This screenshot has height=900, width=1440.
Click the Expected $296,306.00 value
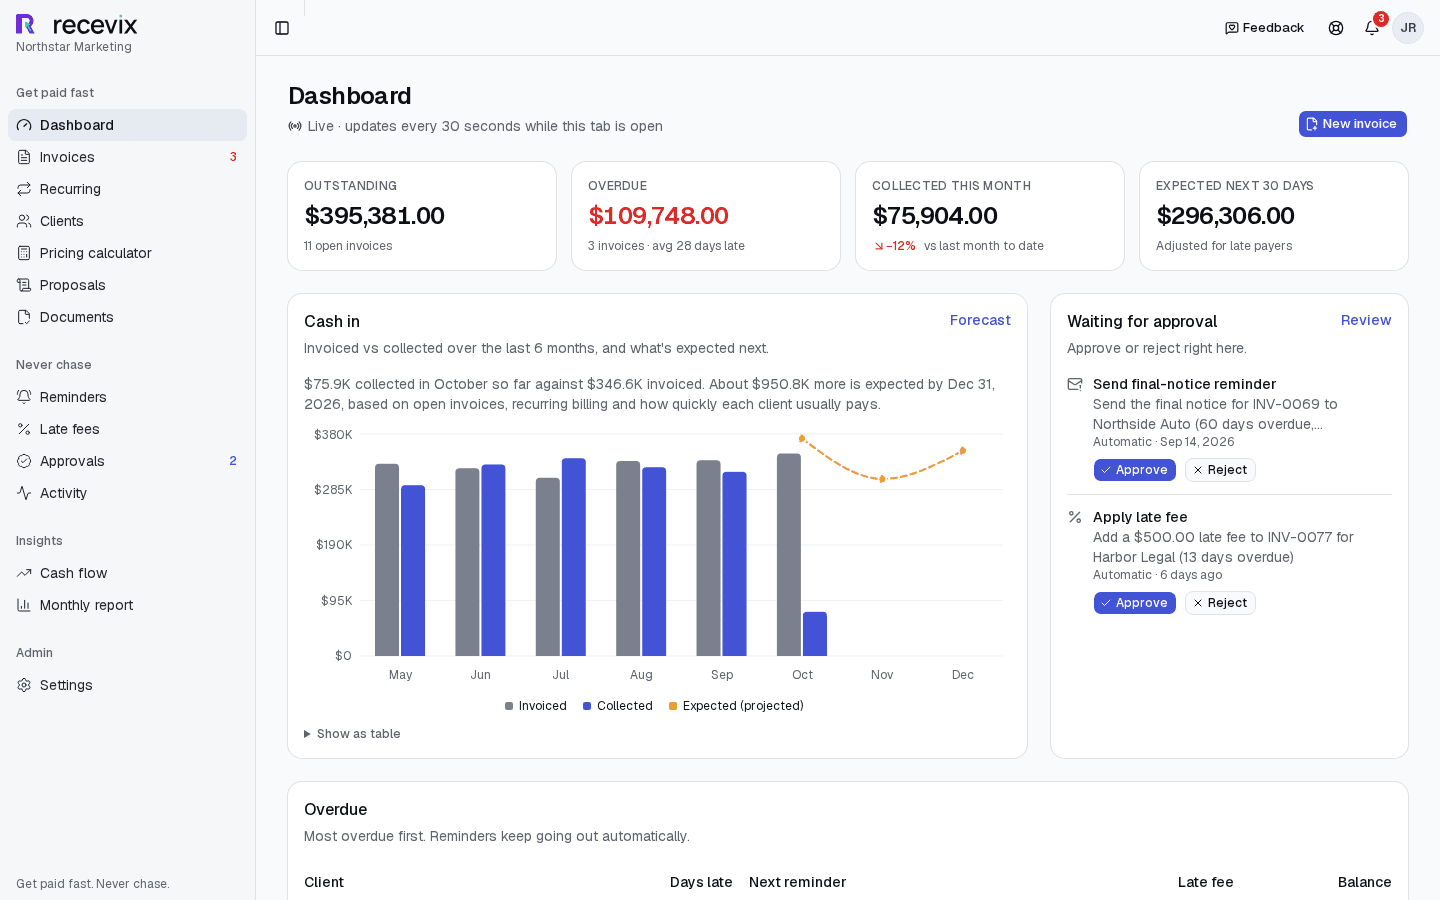point(1225,216)
